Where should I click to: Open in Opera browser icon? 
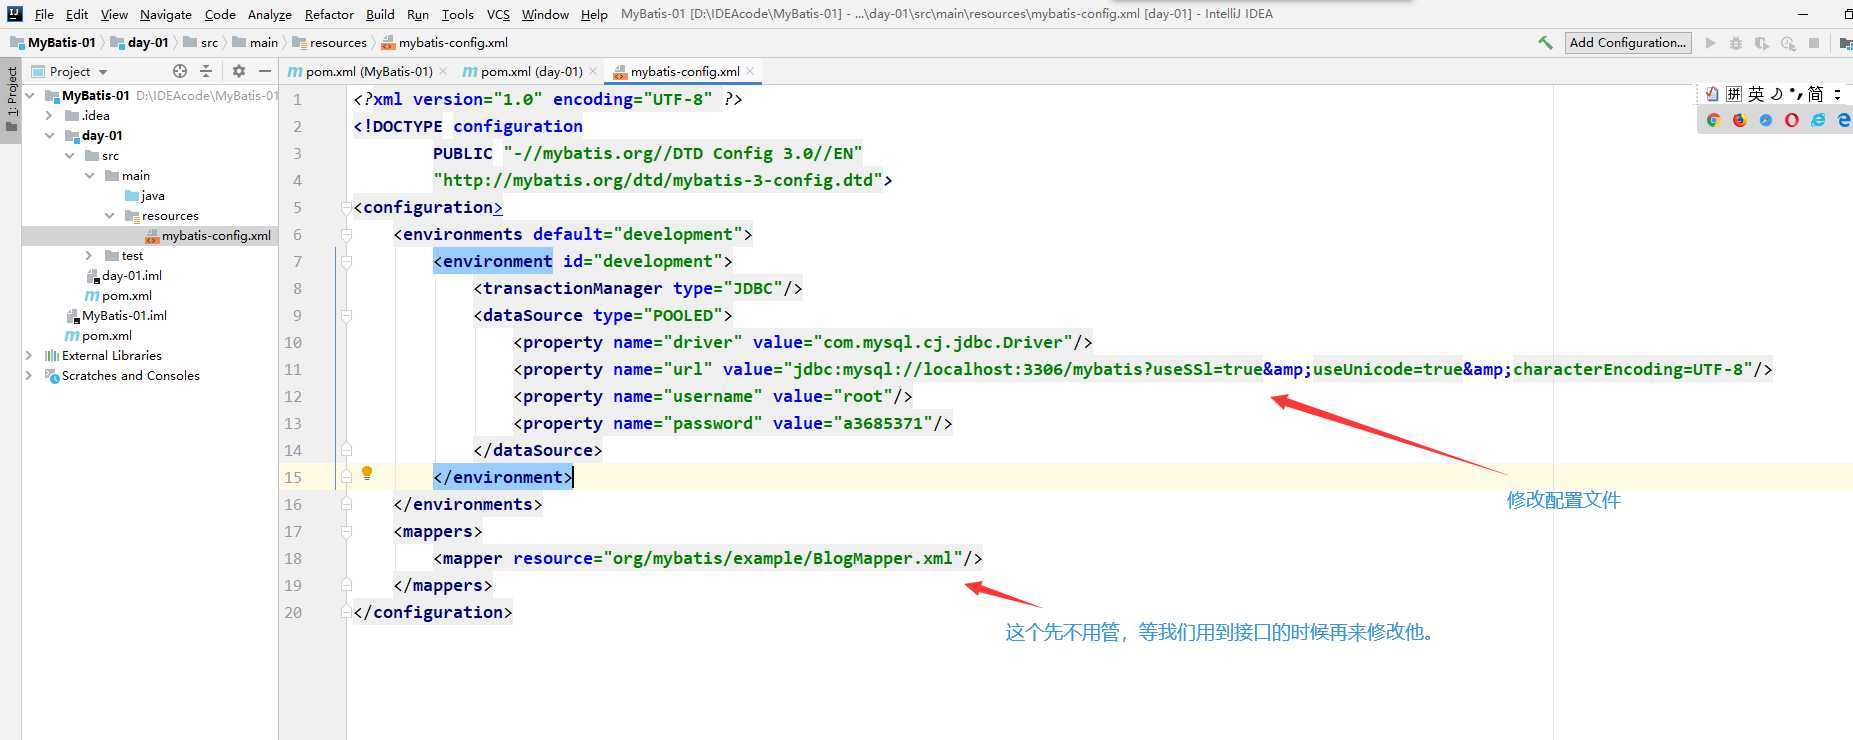(x=1791, y=120)
